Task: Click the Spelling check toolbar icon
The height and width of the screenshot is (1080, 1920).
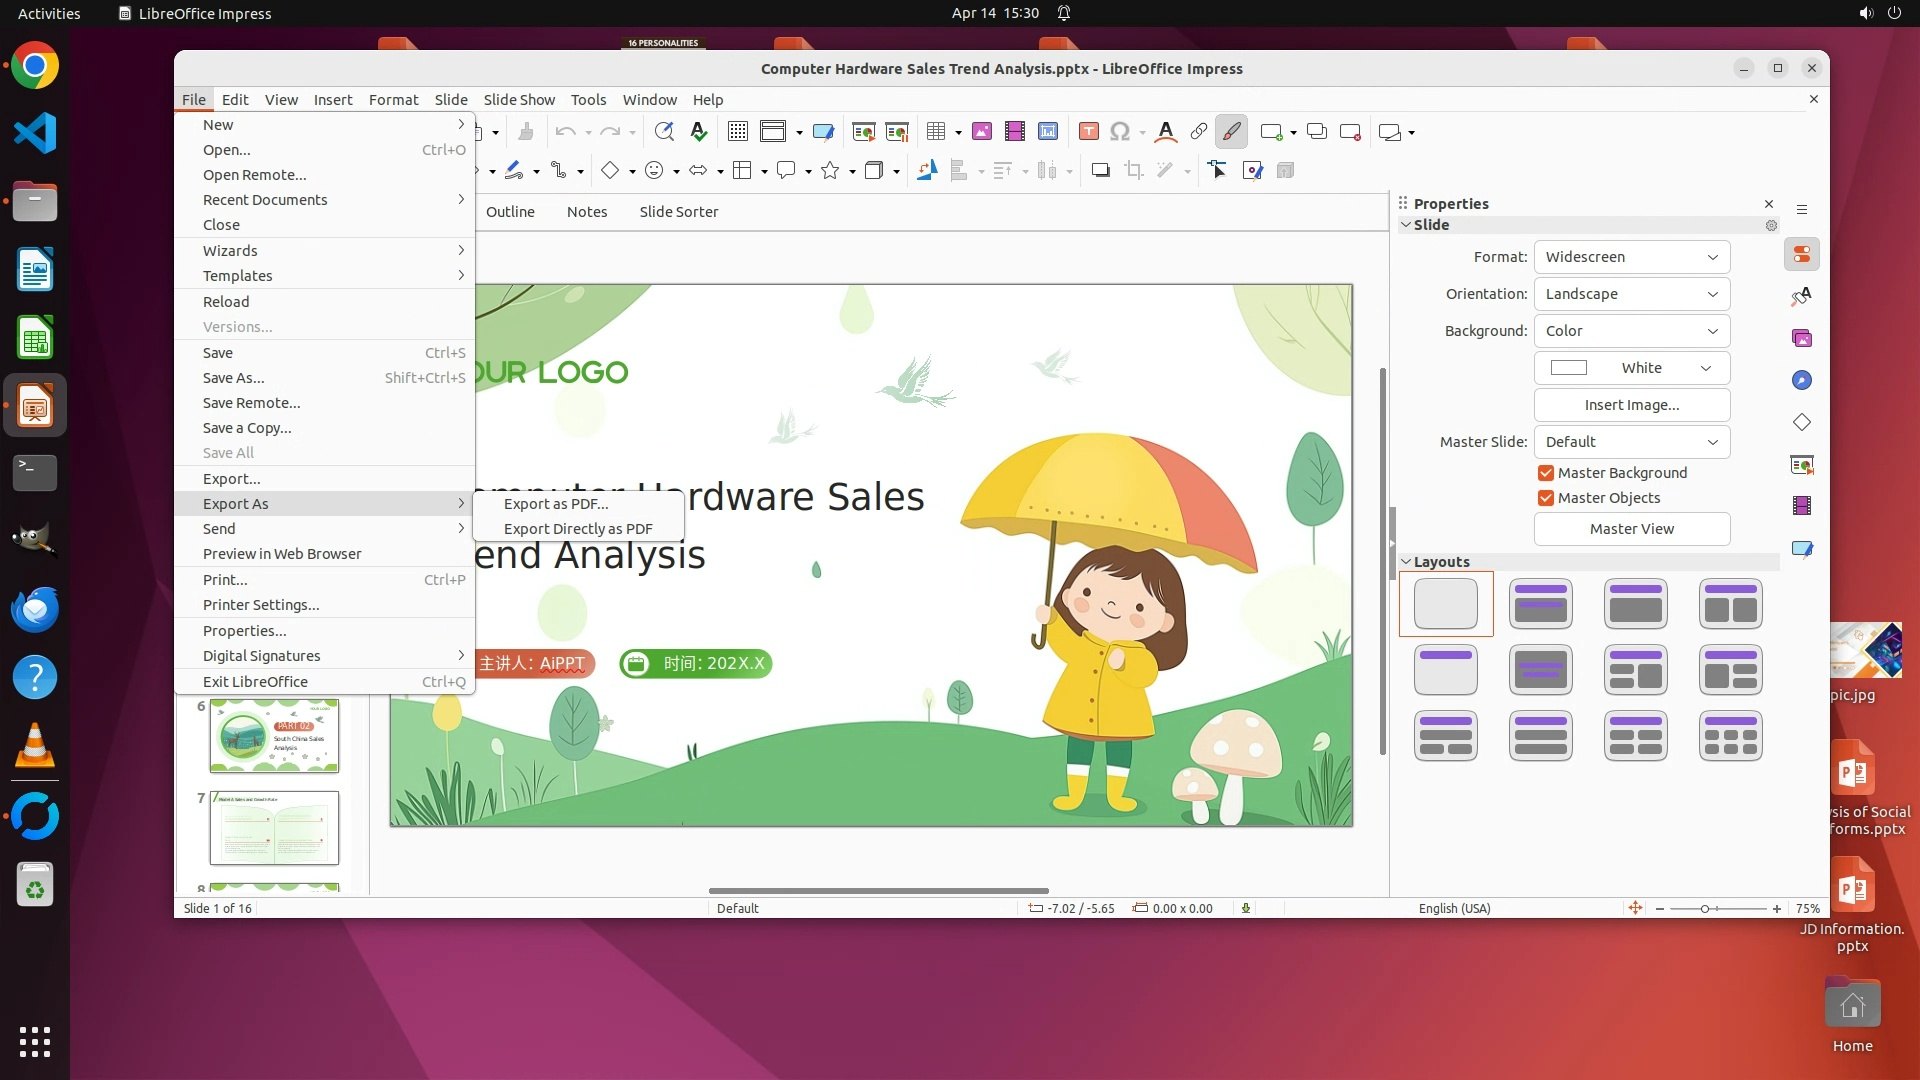Action: pos(699,132)
